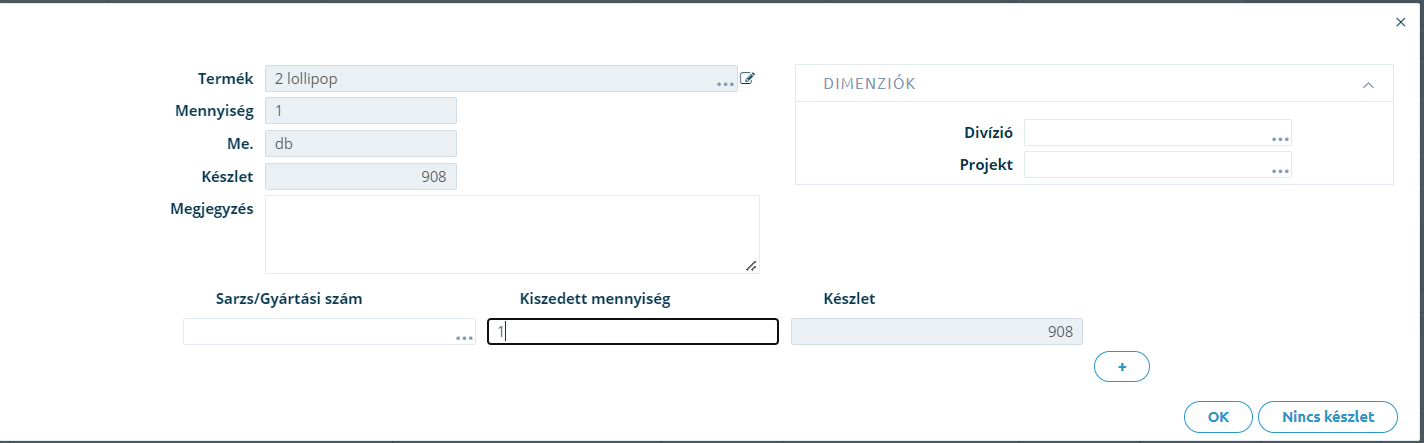Open the Sarzs/Gyártási szám lookup ellipsis
Image resolution: width=1424 pixels, height=443 pixels.
464,338
